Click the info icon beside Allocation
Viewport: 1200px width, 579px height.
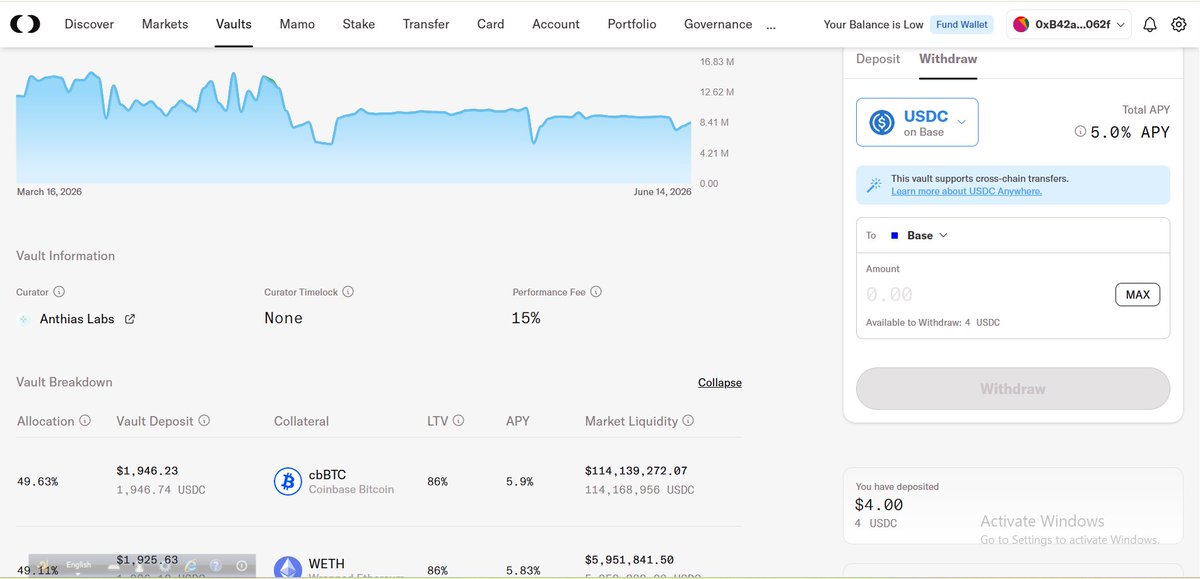tap(85, 421)
